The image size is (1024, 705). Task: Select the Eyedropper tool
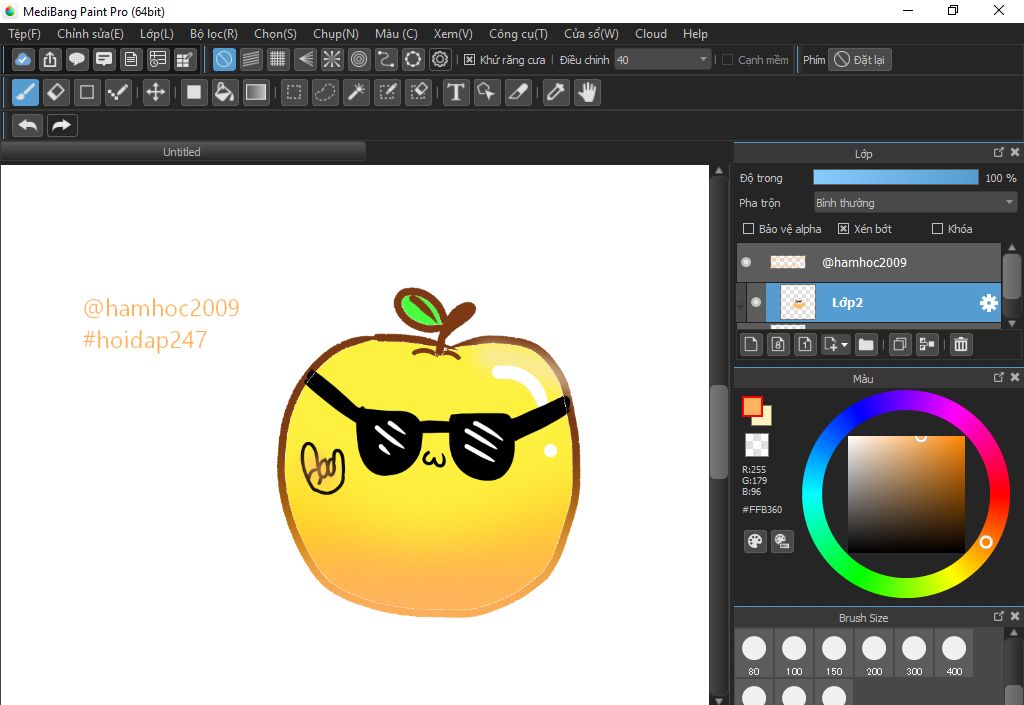555,93
